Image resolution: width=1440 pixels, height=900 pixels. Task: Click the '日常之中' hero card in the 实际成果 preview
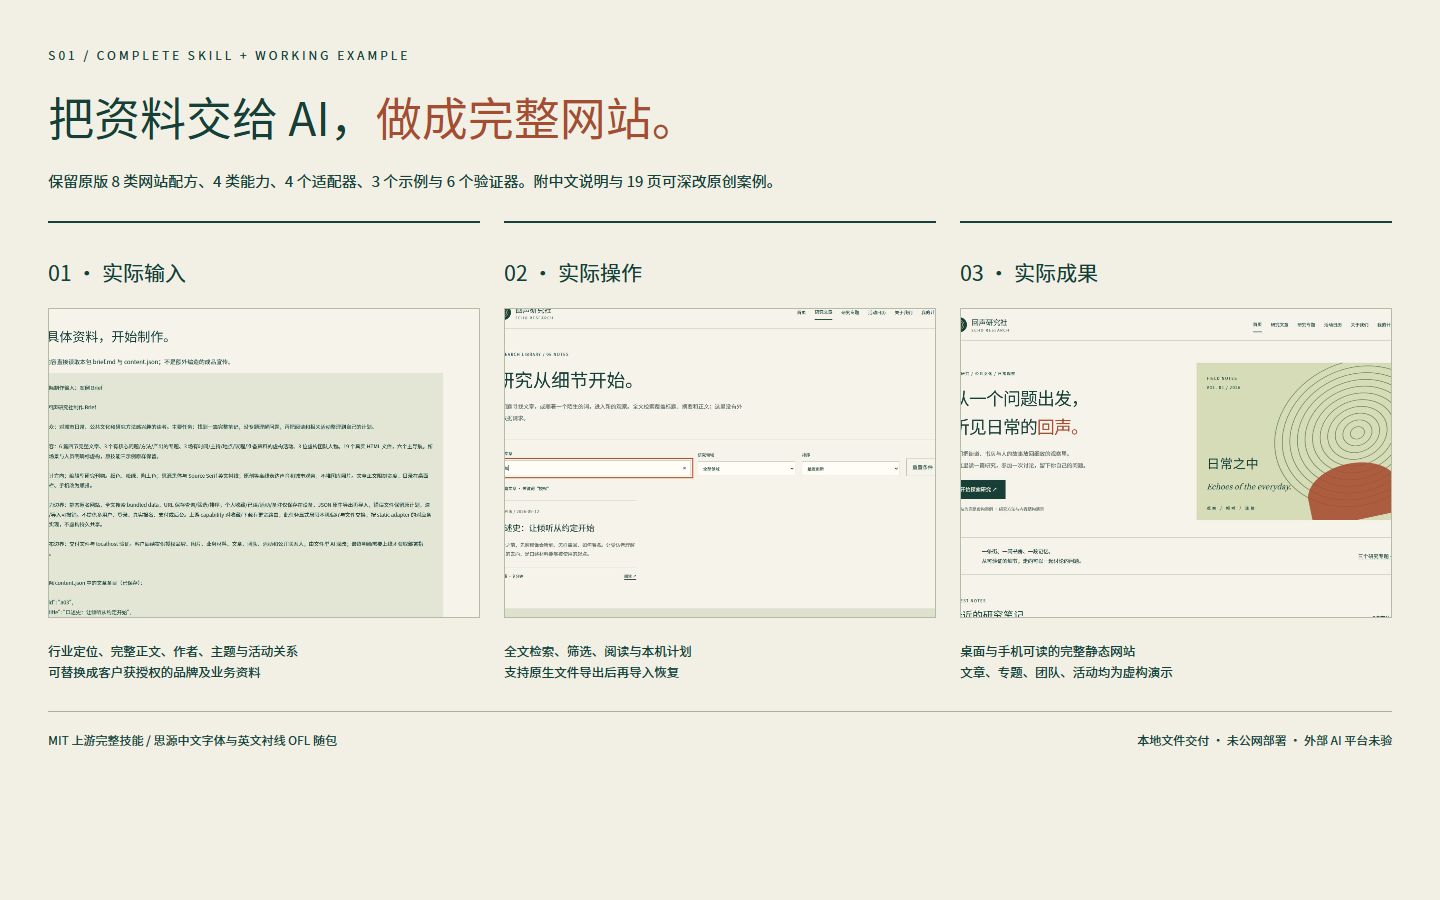(x=1294, y=441)
